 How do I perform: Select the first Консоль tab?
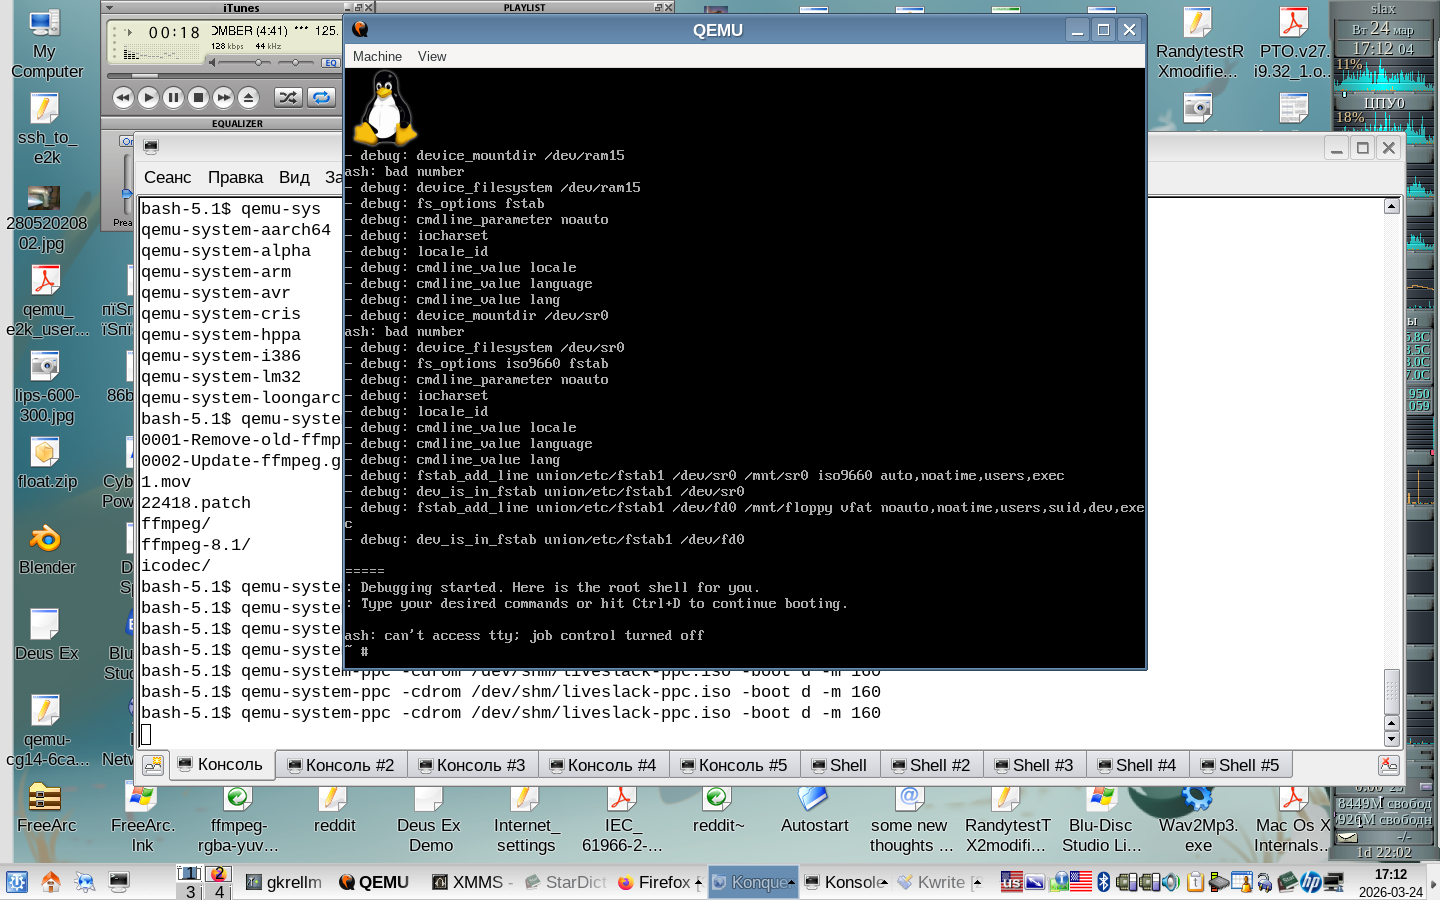tap(220, 764)
